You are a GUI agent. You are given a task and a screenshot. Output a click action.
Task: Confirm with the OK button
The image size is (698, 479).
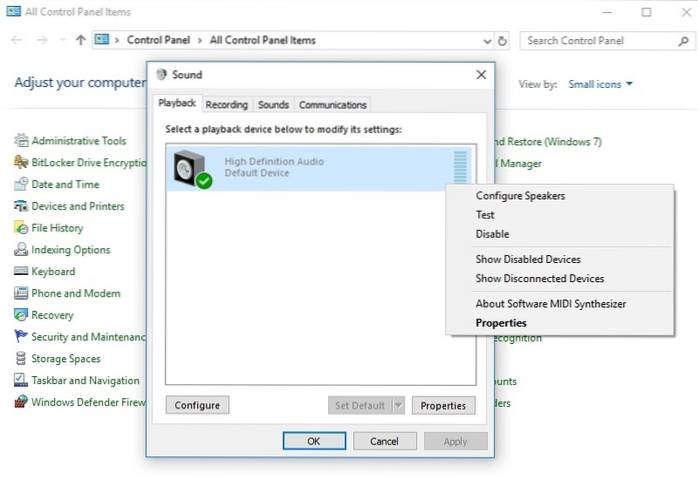point(314,441)
